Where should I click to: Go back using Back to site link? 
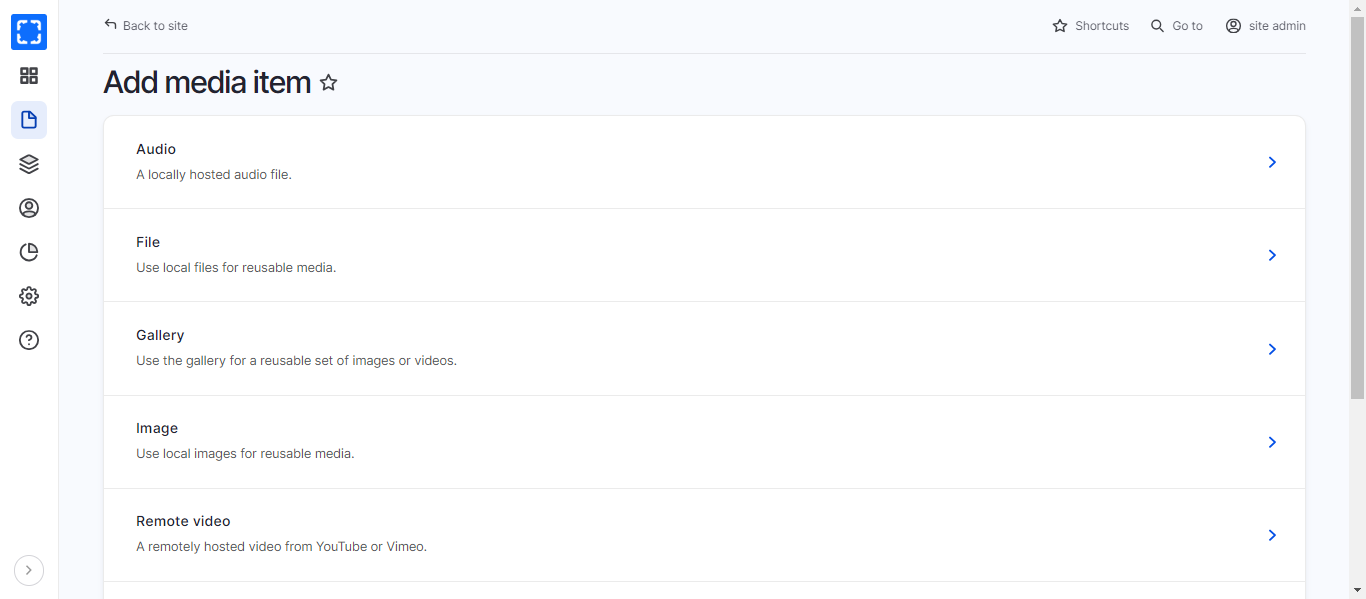146,26
